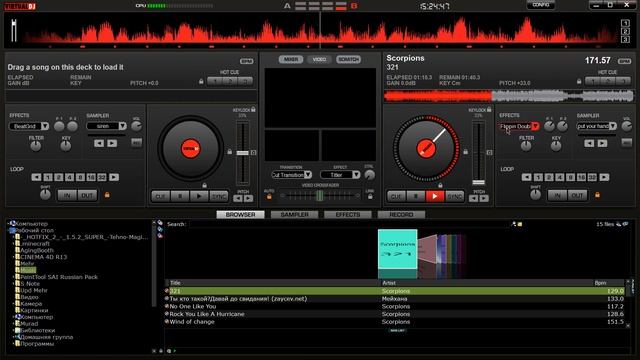Pause the right deck
This screenshot has width=640, height=360.
[x=416, y=196]
